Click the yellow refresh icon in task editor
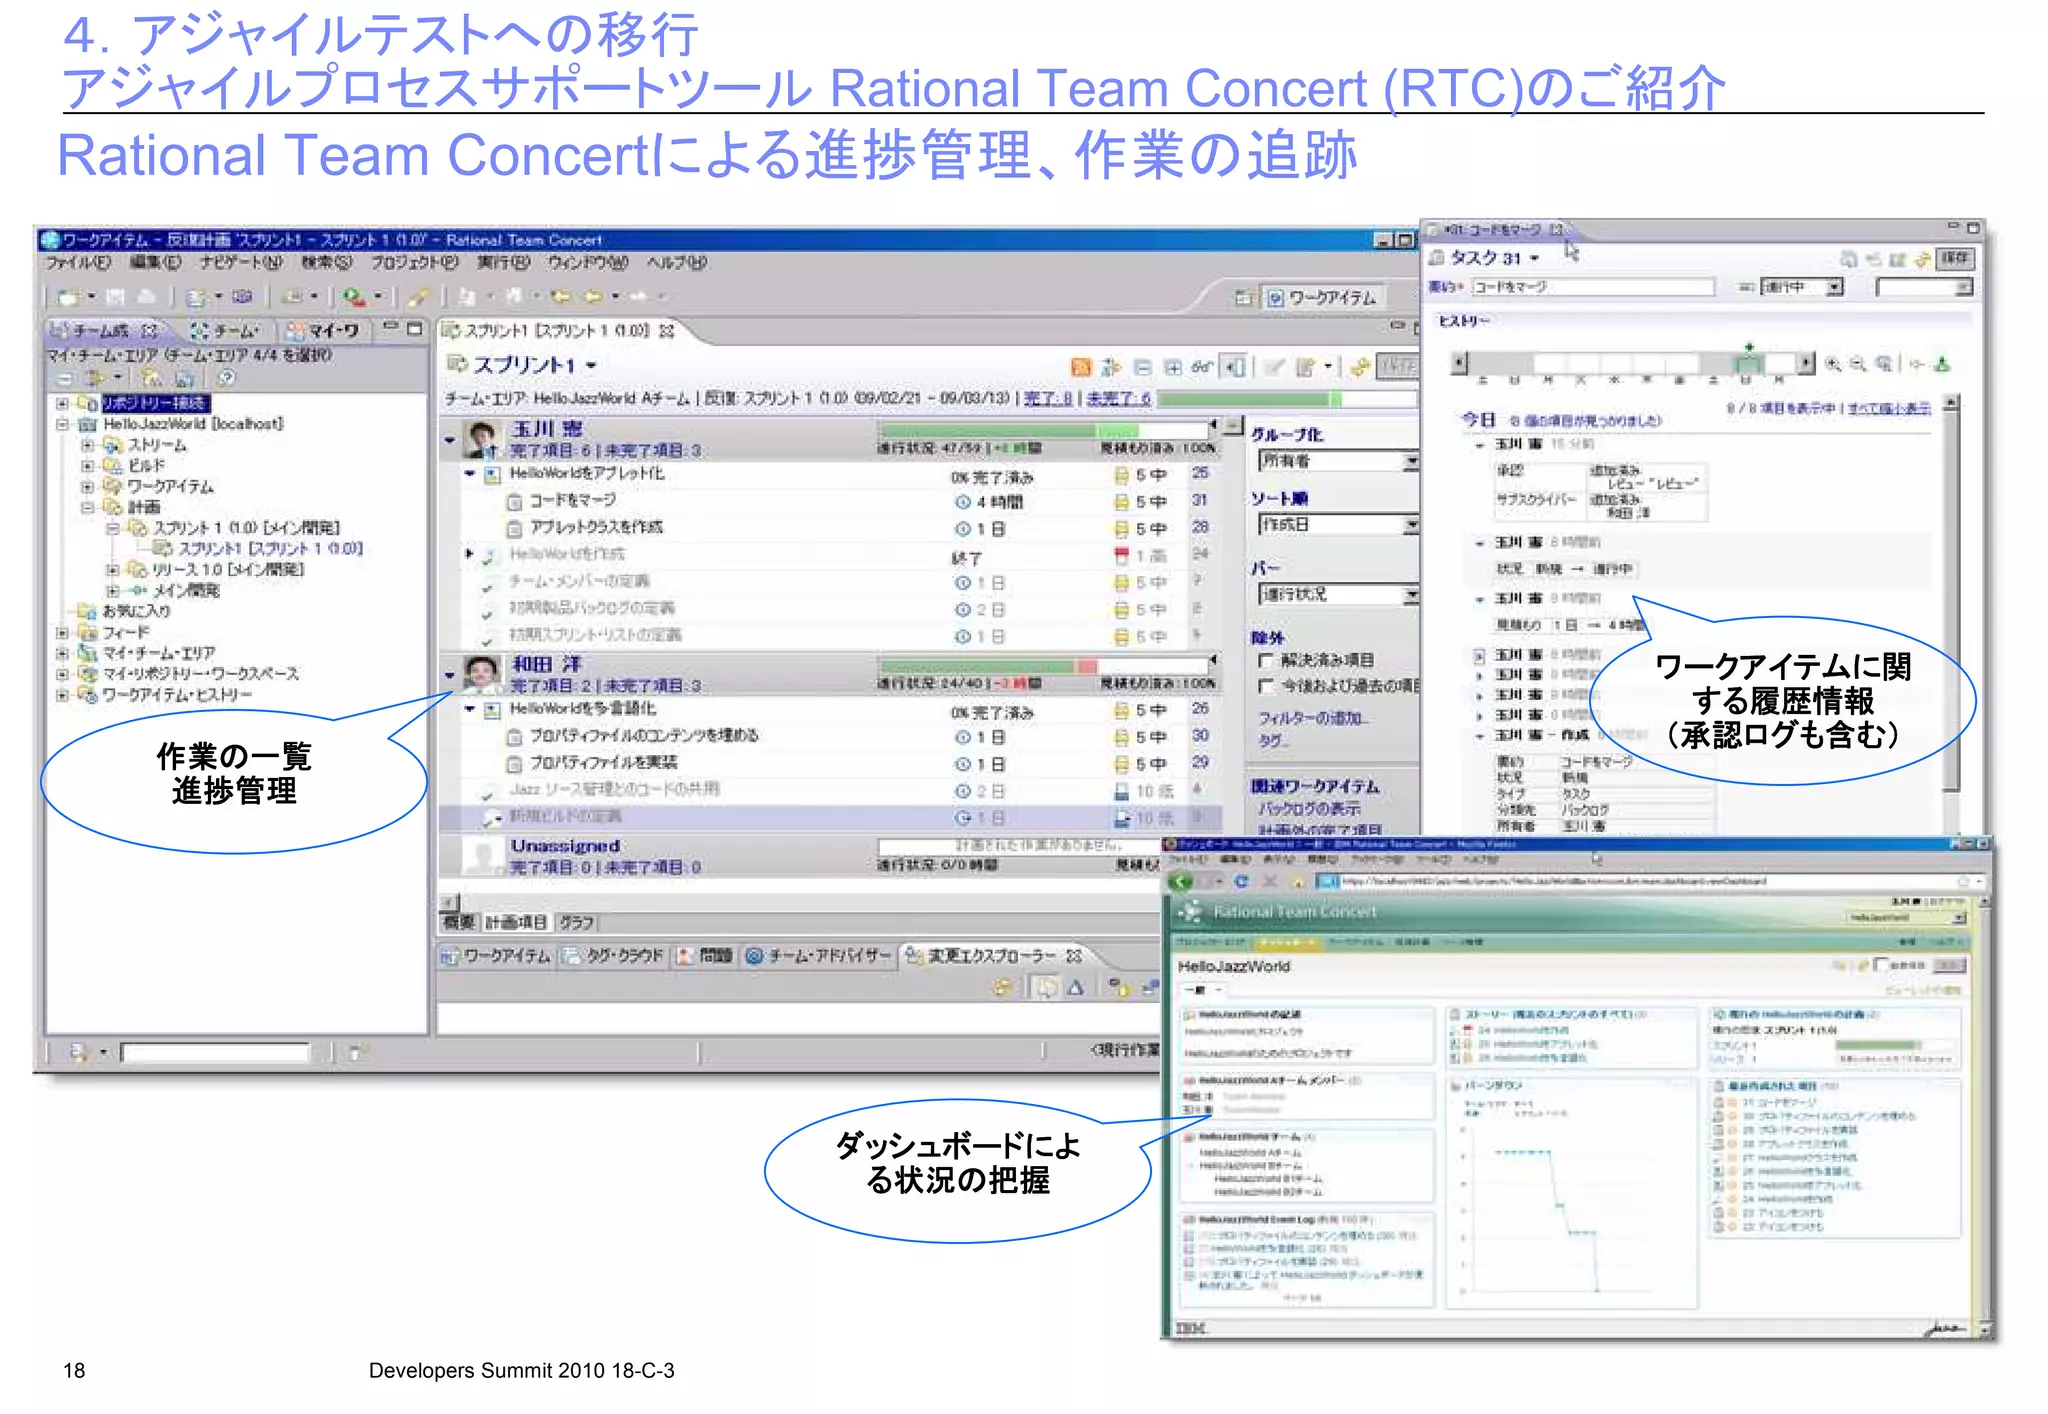This screenshot has width=2048, height=1414. (x=1921, y=259)
